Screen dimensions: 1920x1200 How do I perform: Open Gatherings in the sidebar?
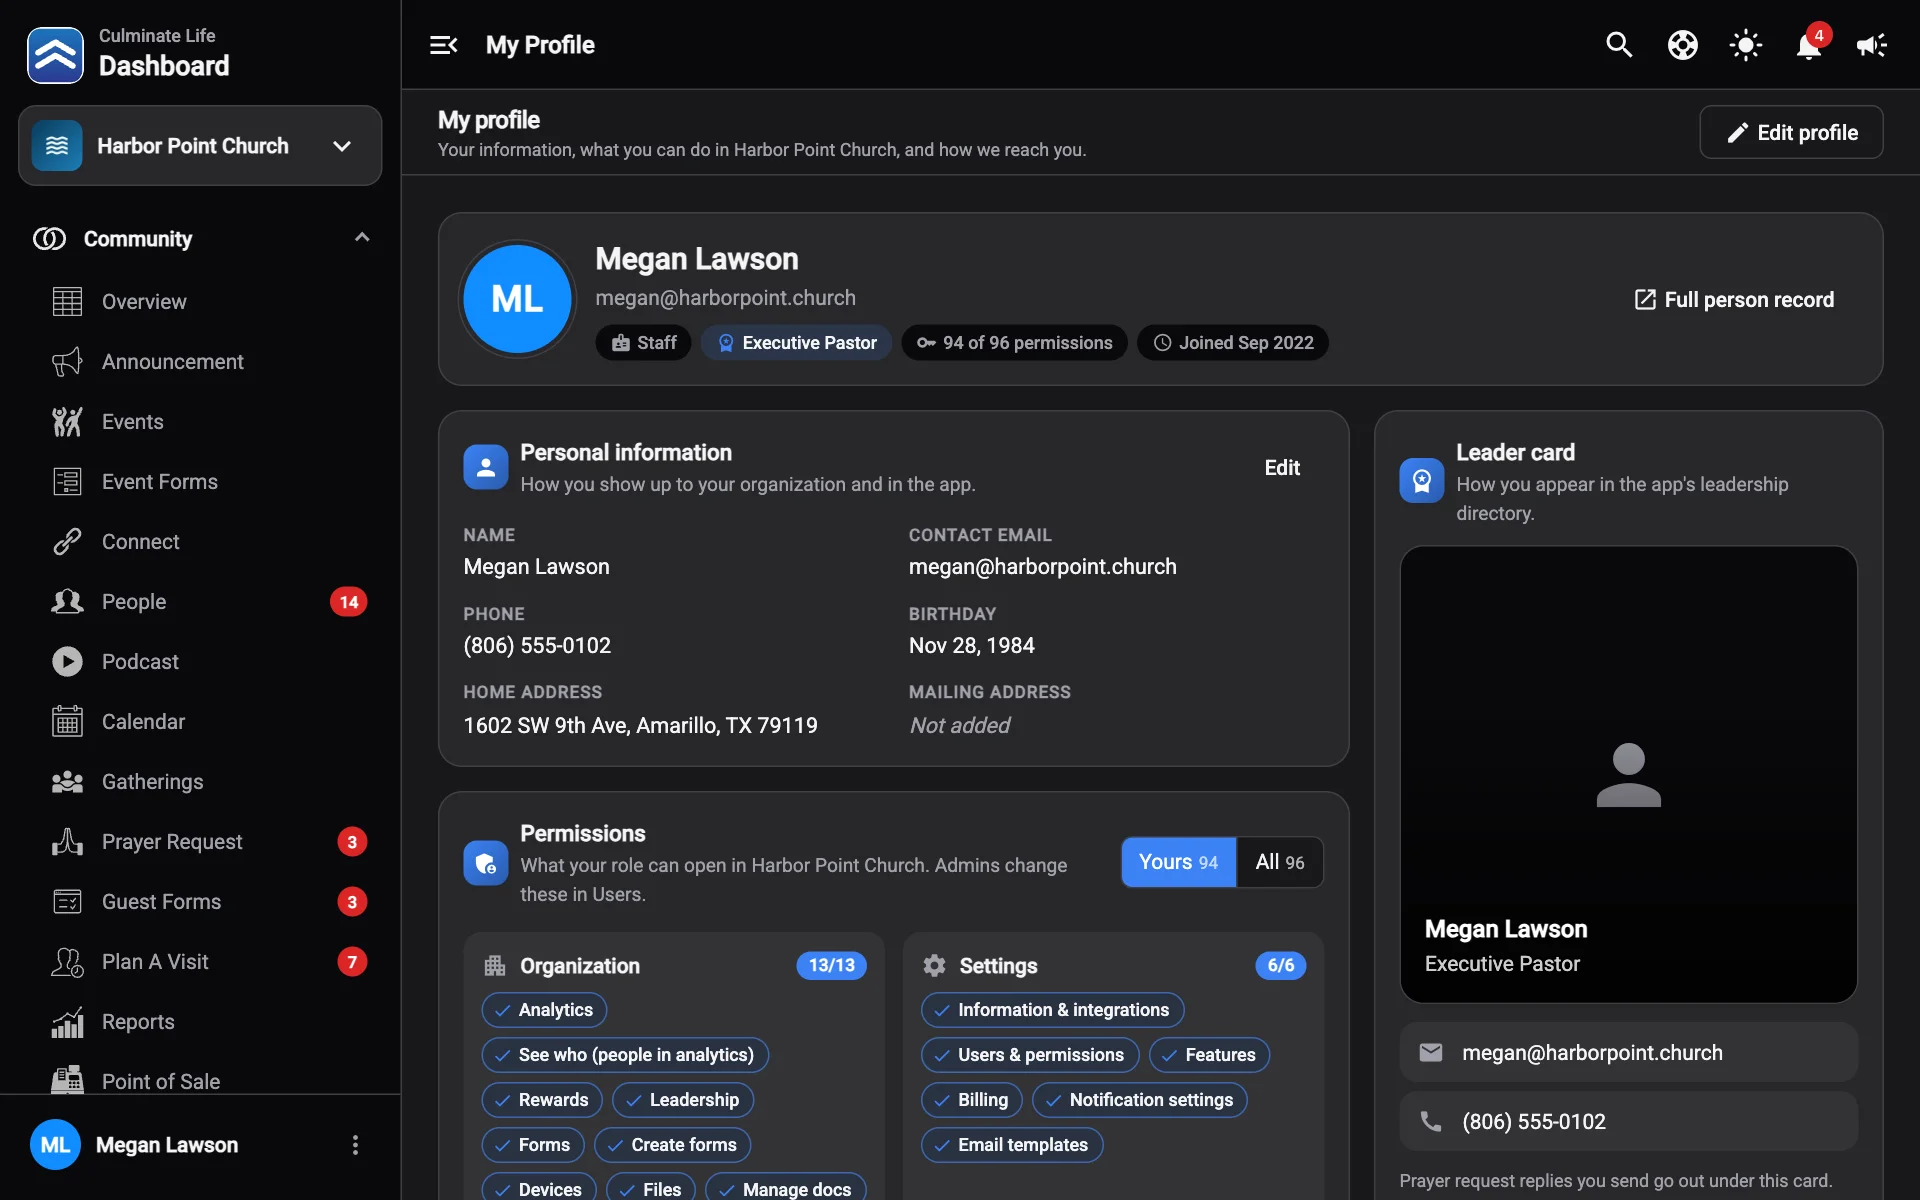(200, 781)
